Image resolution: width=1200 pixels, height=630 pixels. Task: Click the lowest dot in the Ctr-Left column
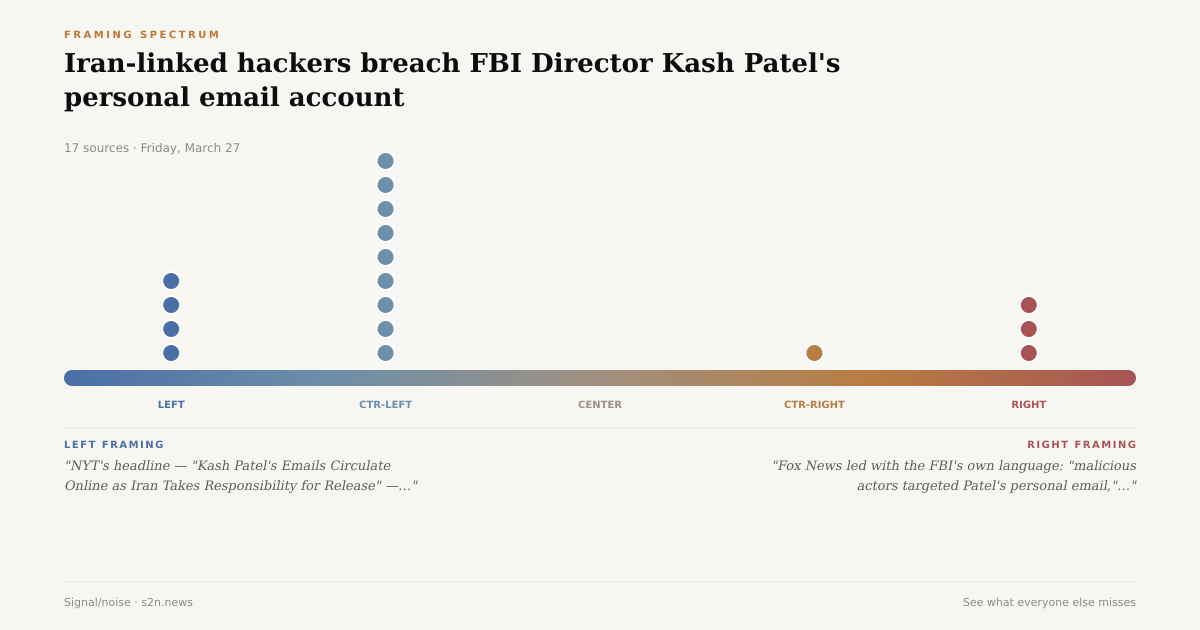[385, 353]
